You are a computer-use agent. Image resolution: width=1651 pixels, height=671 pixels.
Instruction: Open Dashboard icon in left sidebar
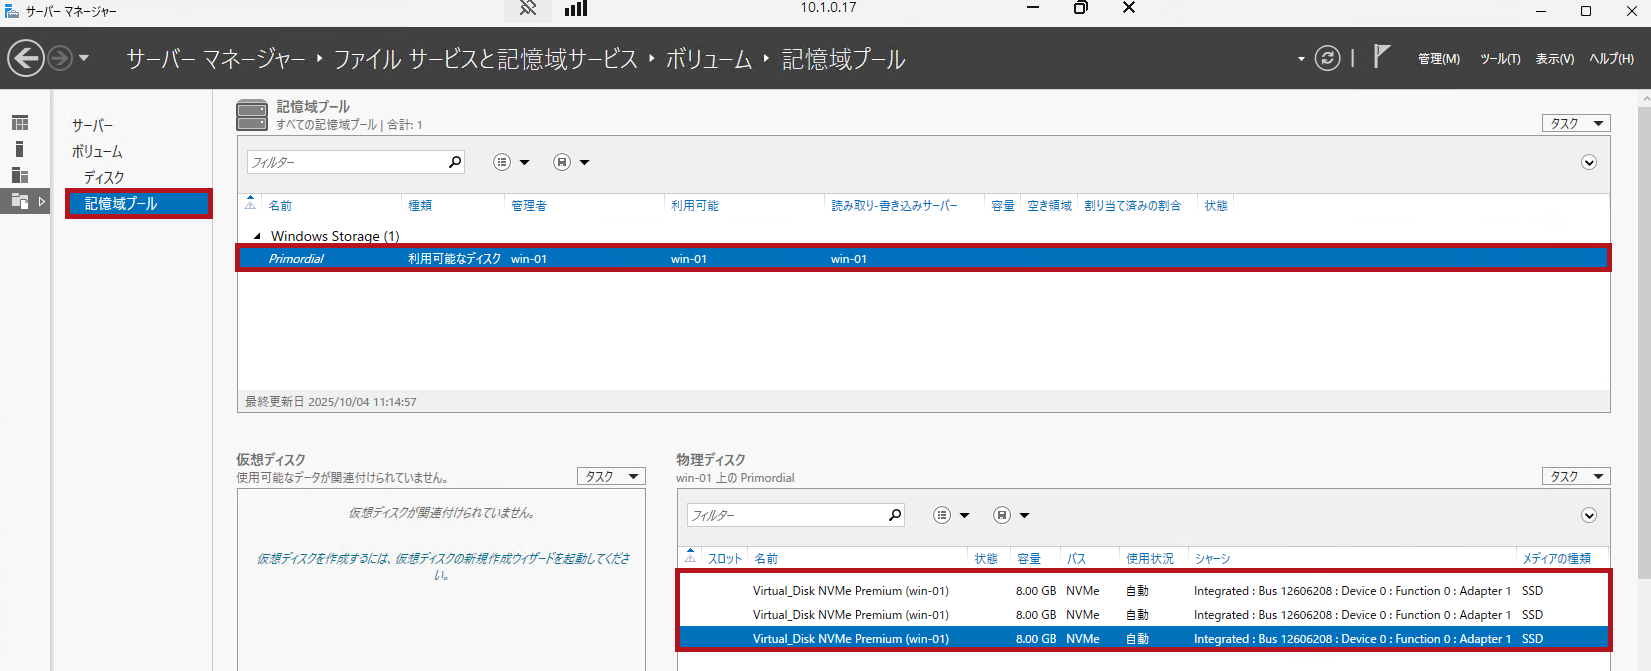20,123
